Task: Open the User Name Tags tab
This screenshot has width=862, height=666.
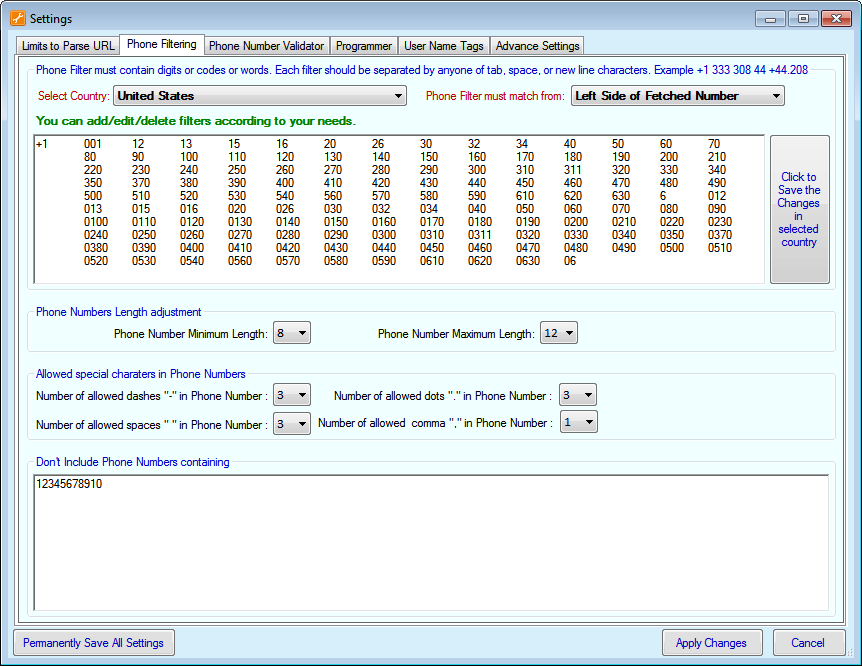Action: click(443, 46)
